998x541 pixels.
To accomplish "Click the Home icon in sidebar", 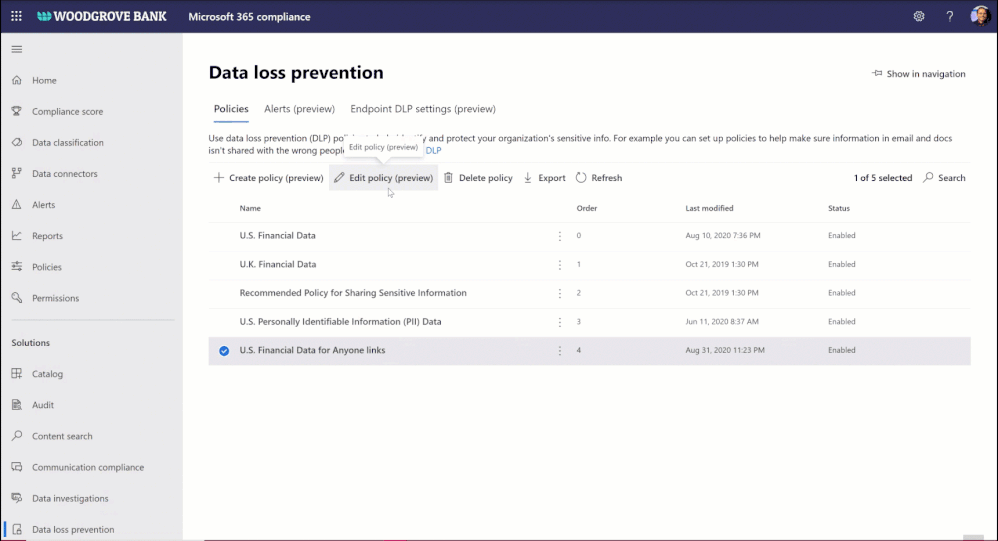I will [x=17, y=80].
